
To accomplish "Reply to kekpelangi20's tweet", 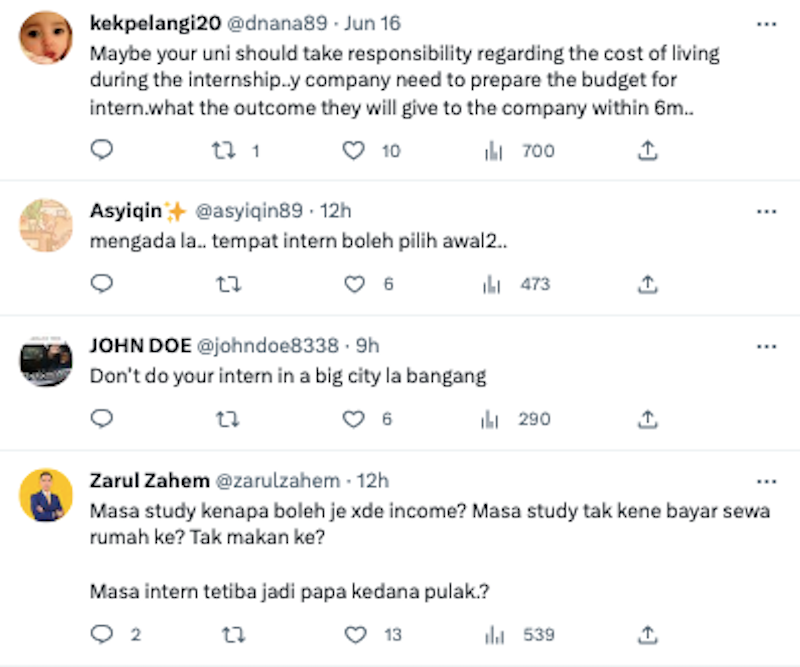I will pyautogui.click(x=102, y=150).
